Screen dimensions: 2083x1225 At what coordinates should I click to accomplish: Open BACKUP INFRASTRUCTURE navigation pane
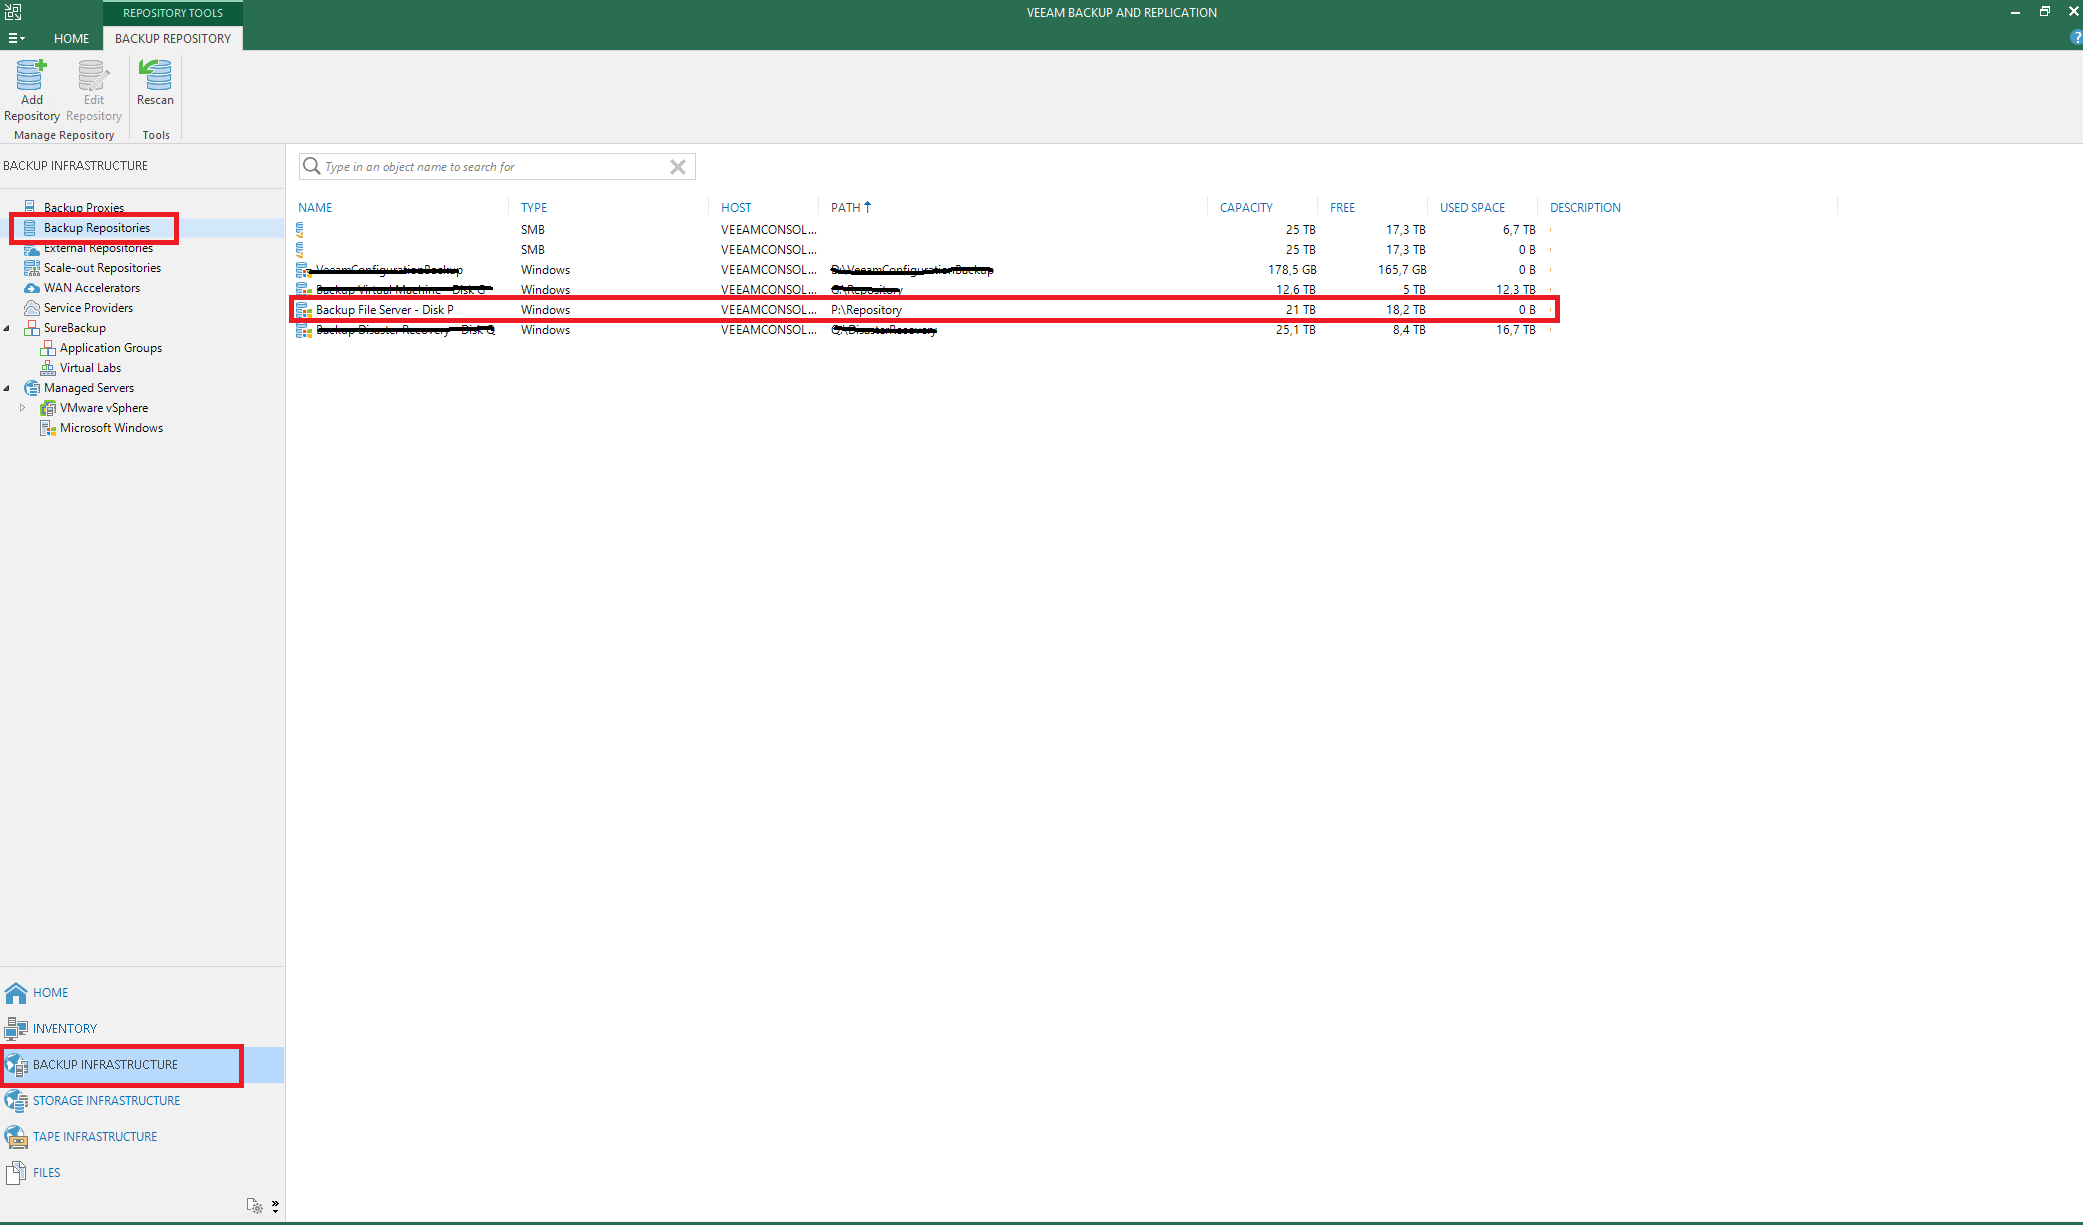142,1065
